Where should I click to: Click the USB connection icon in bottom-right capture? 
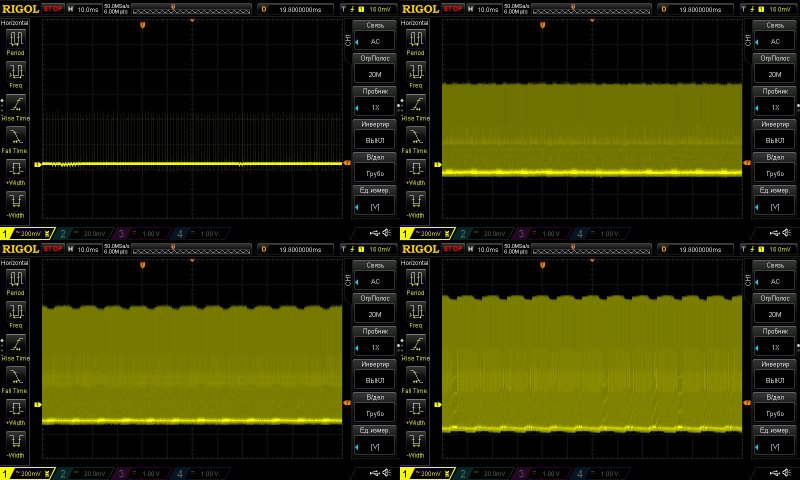point(774,473)
